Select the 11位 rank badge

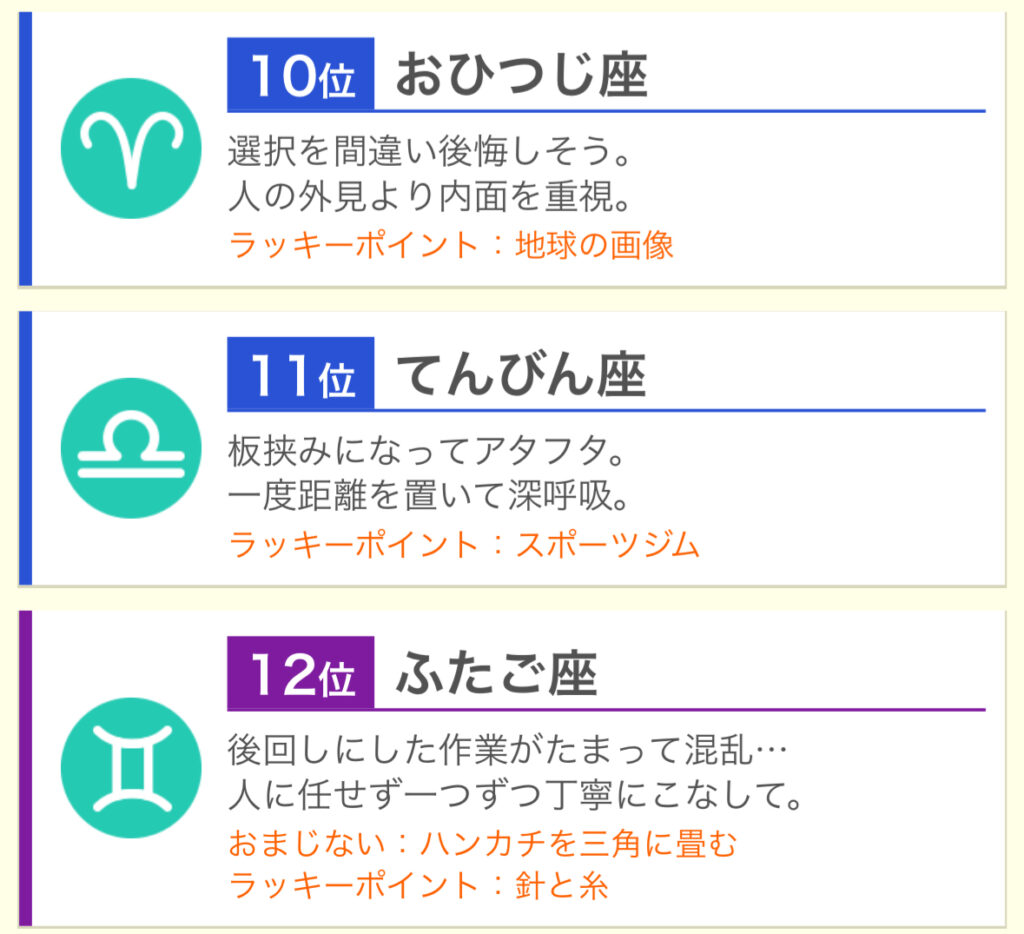(300, 374)
